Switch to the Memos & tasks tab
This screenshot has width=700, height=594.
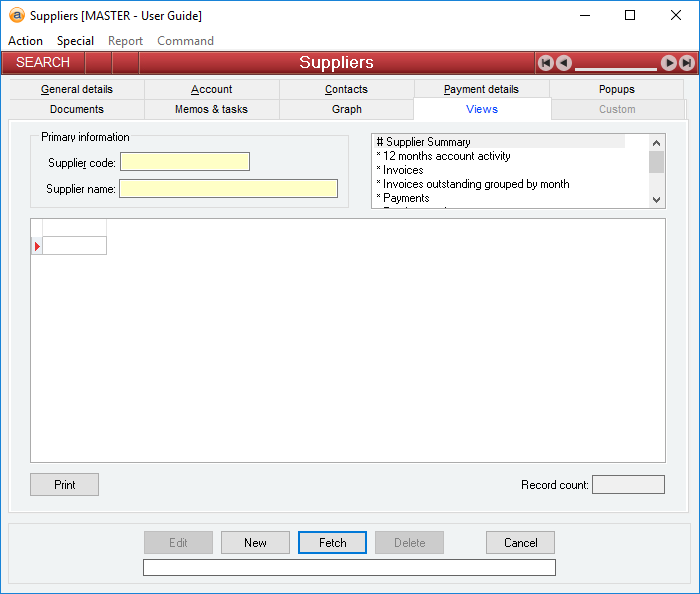211,109
